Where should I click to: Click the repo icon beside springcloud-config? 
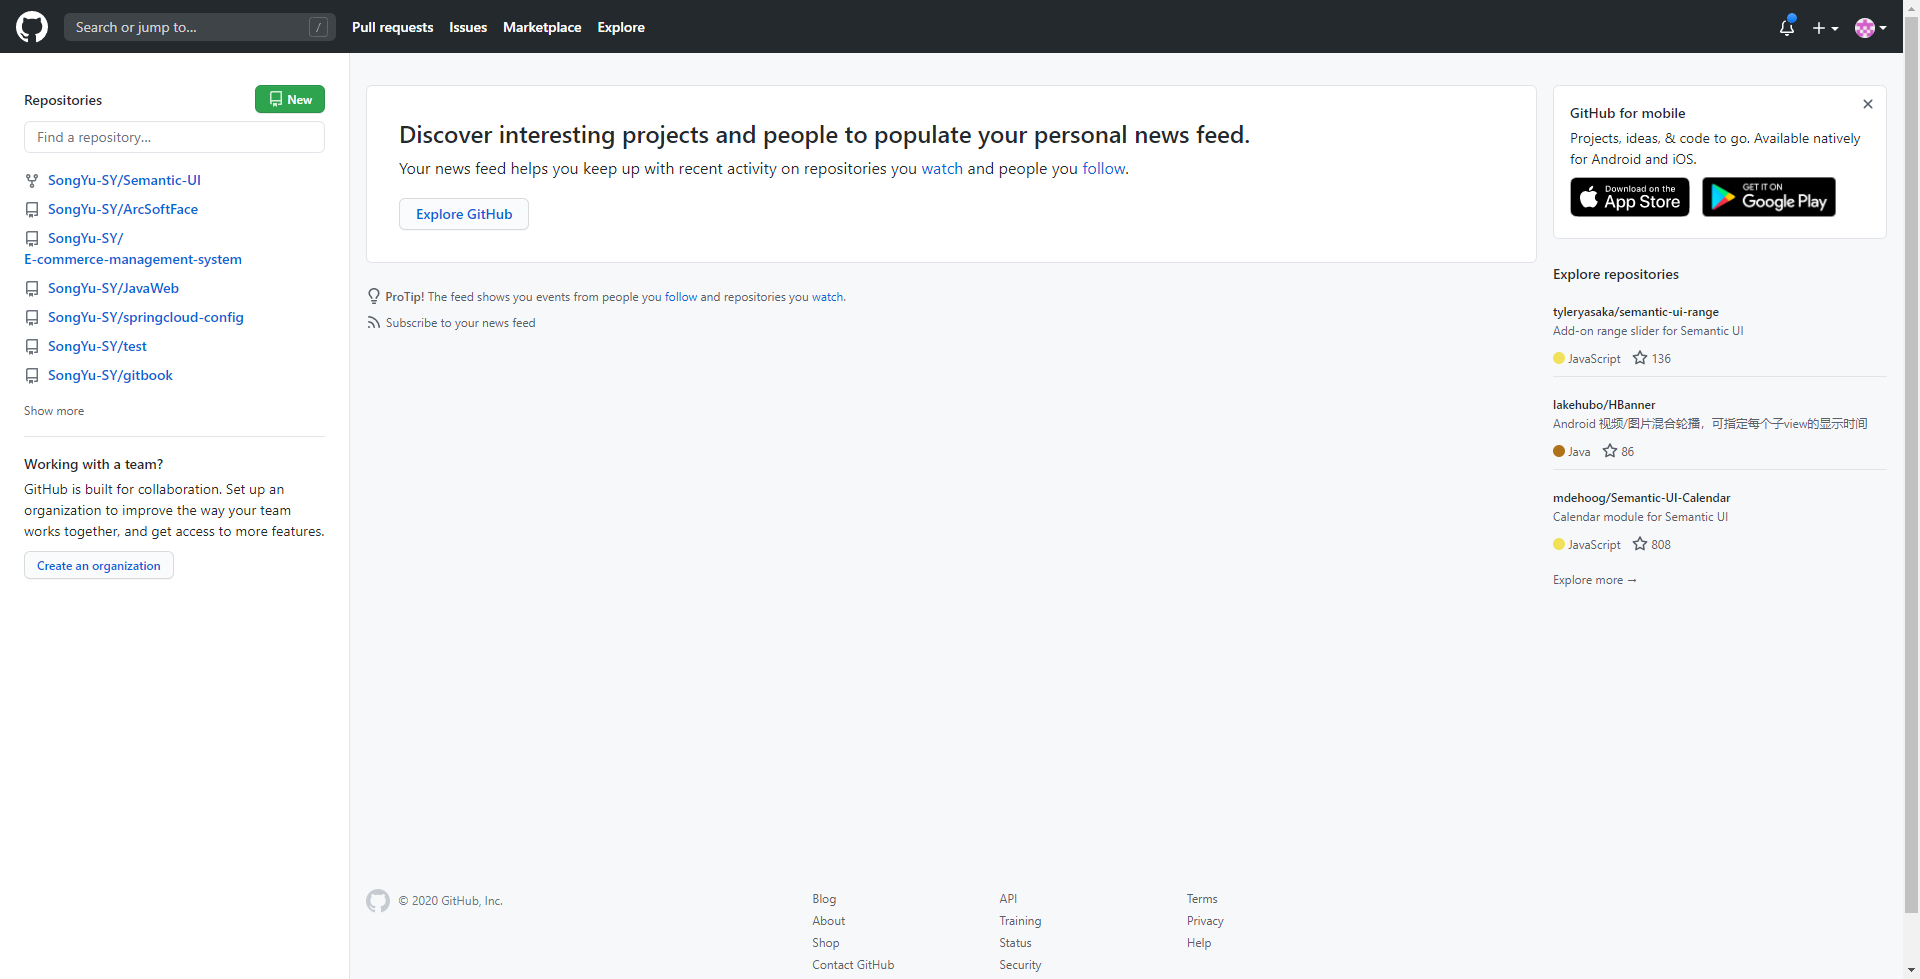[32, 318]
